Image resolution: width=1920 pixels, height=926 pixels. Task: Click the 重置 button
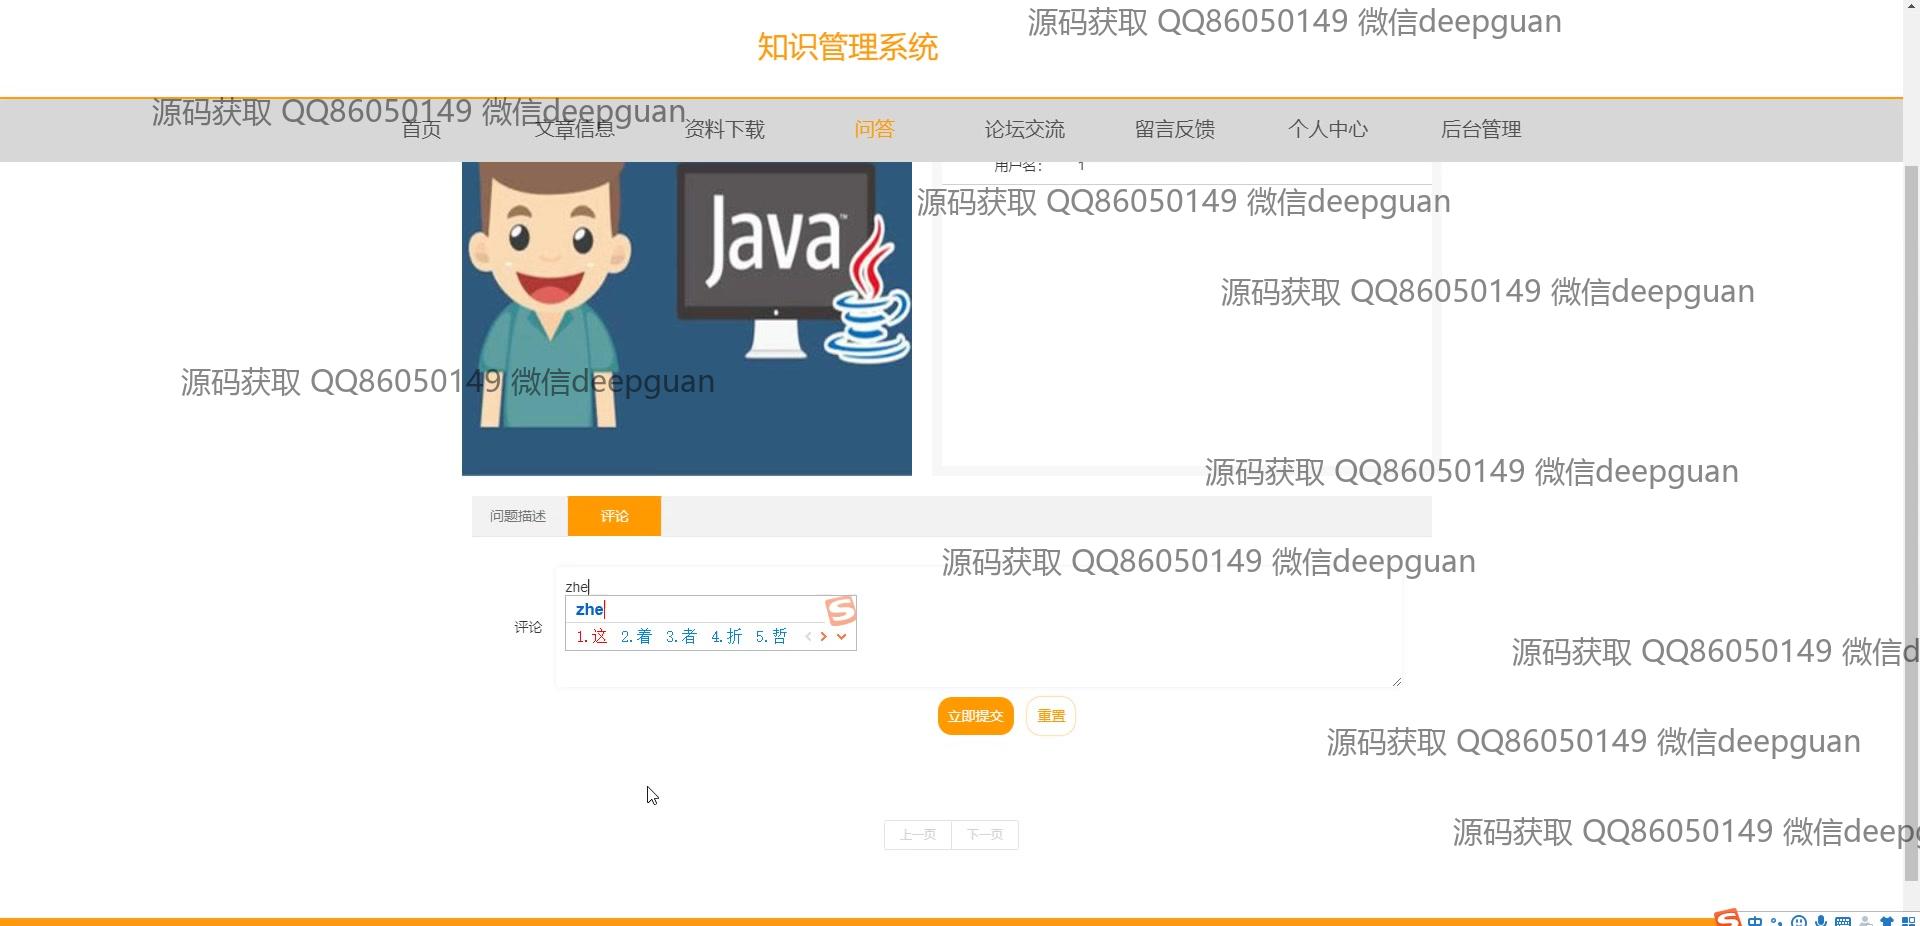point(1051,716)
